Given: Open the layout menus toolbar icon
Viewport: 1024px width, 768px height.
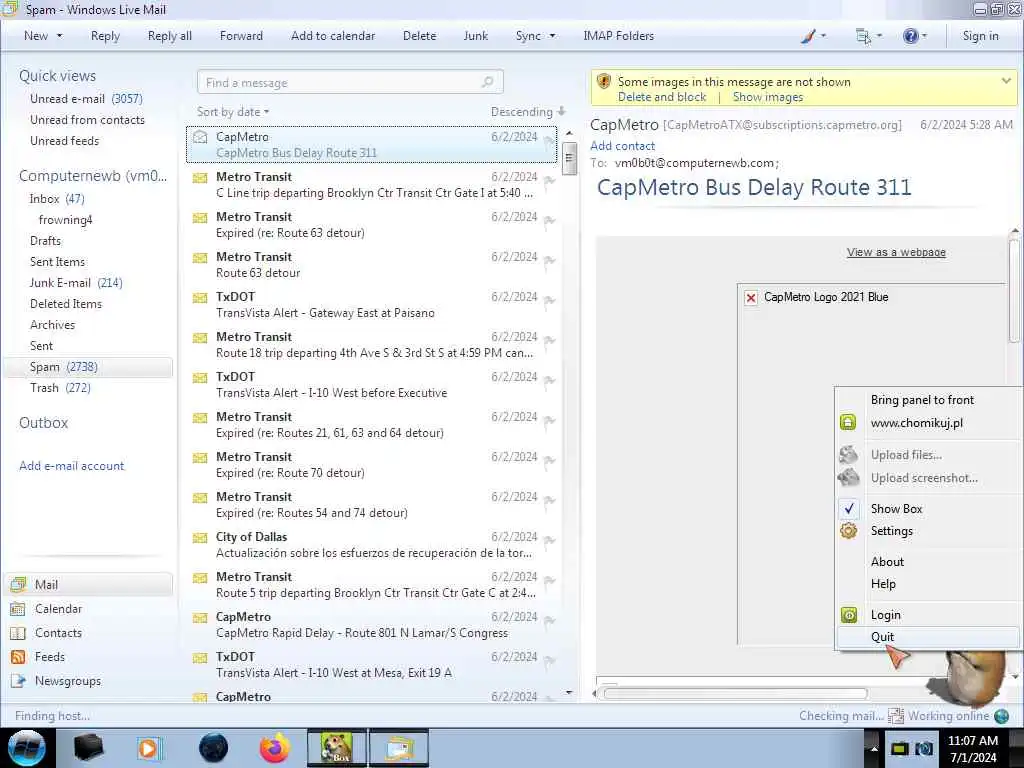Looking at the screenshot, I should point(863,36).
